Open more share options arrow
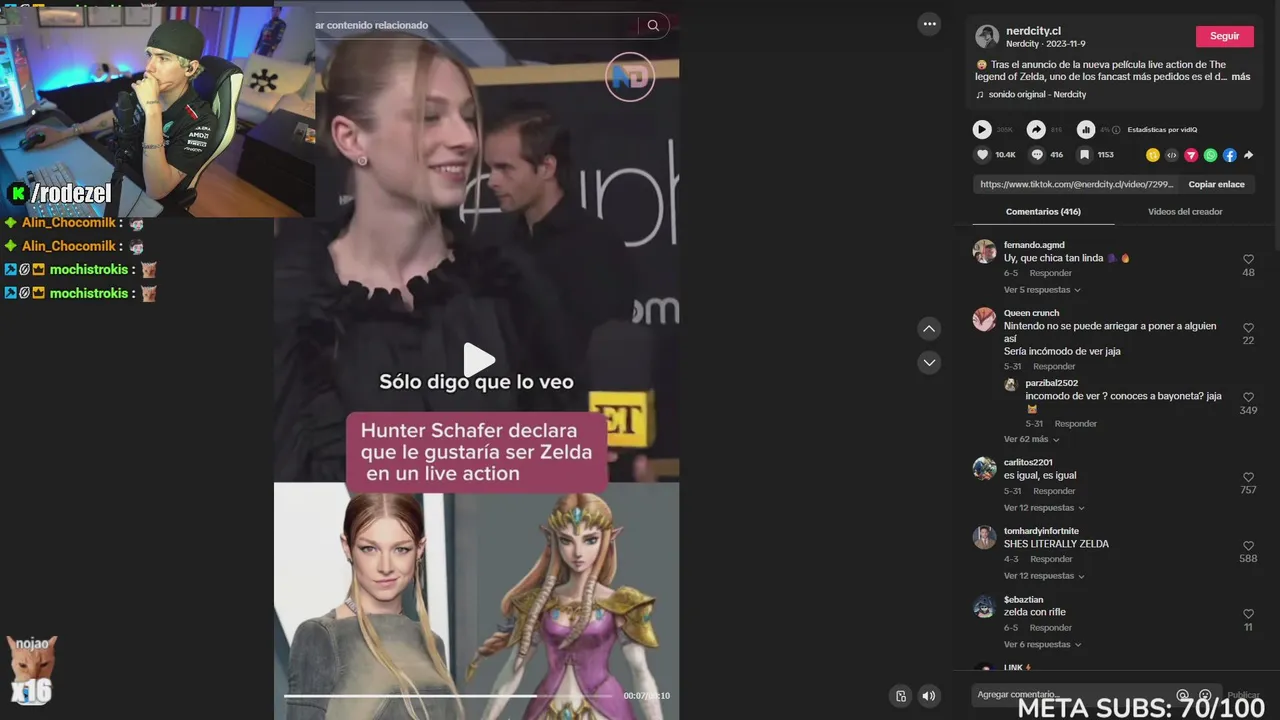 pos(1248,155)
